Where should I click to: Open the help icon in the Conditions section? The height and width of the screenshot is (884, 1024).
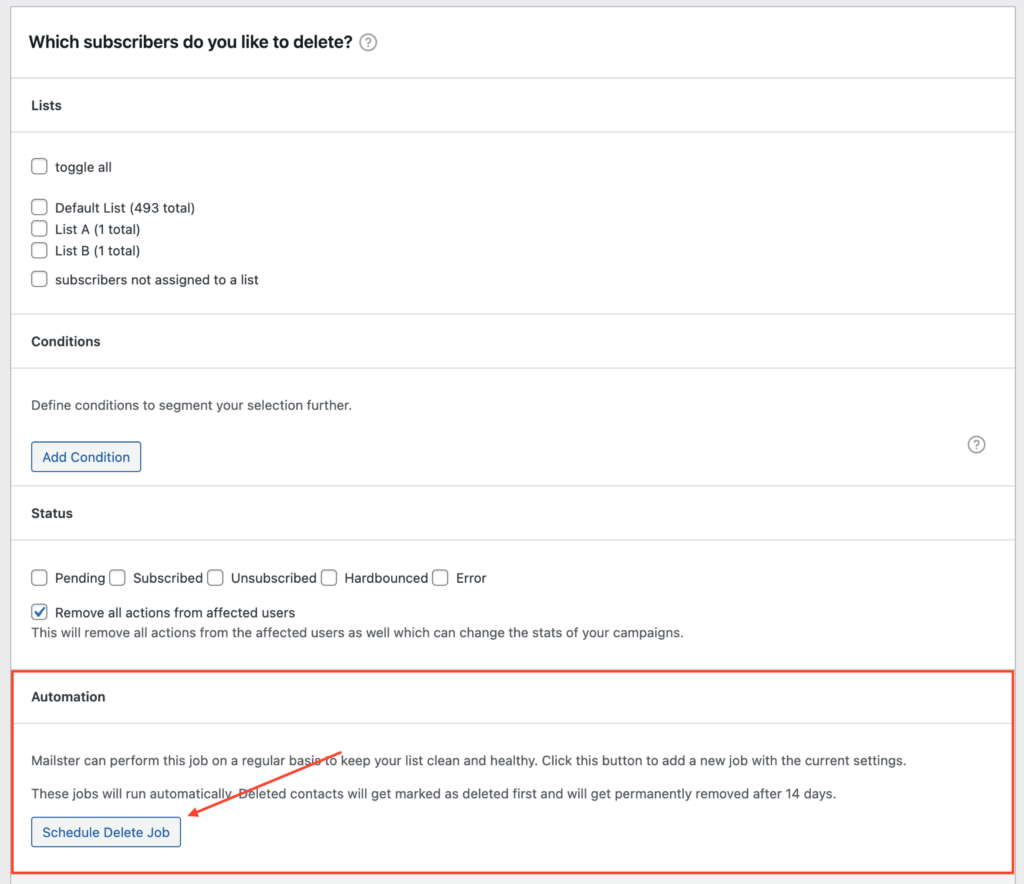[x=977, y=445]
